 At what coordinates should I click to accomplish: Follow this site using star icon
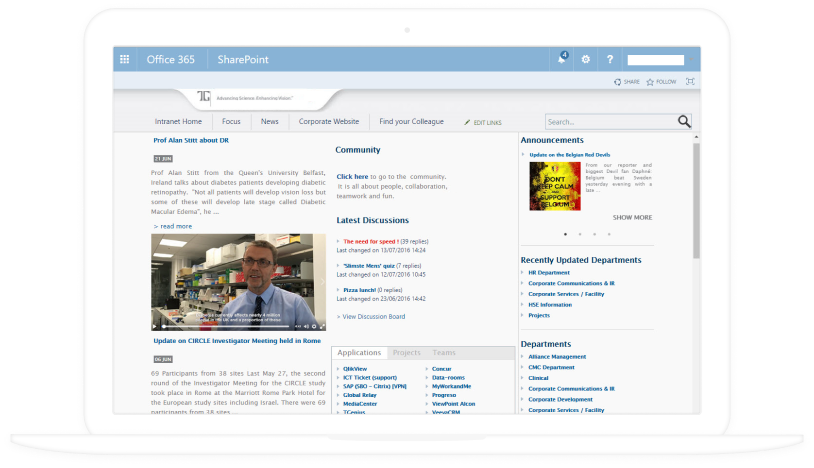click(661, 82)
